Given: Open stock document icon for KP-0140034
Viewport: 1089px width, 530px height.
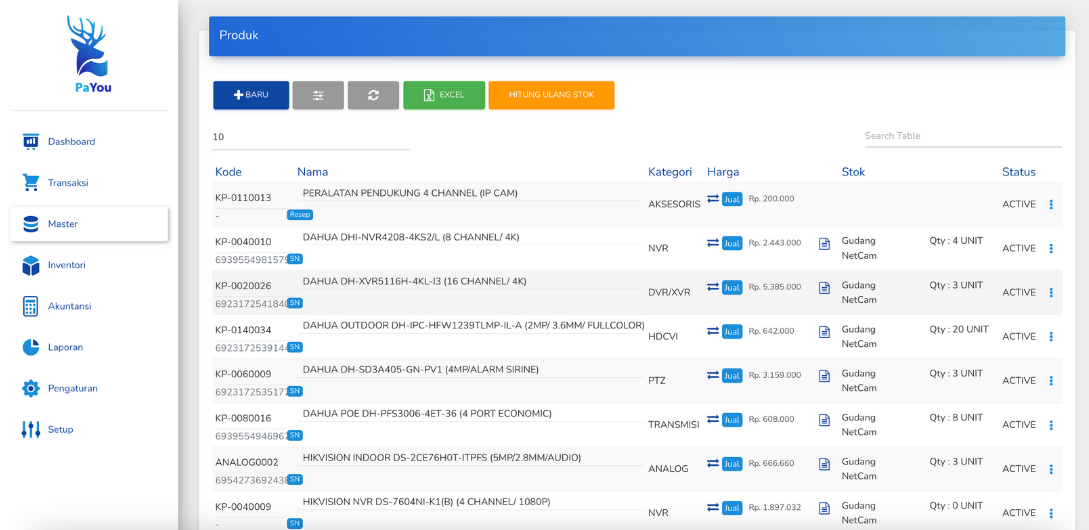Looking at the screenshot, I should (824, 332).
